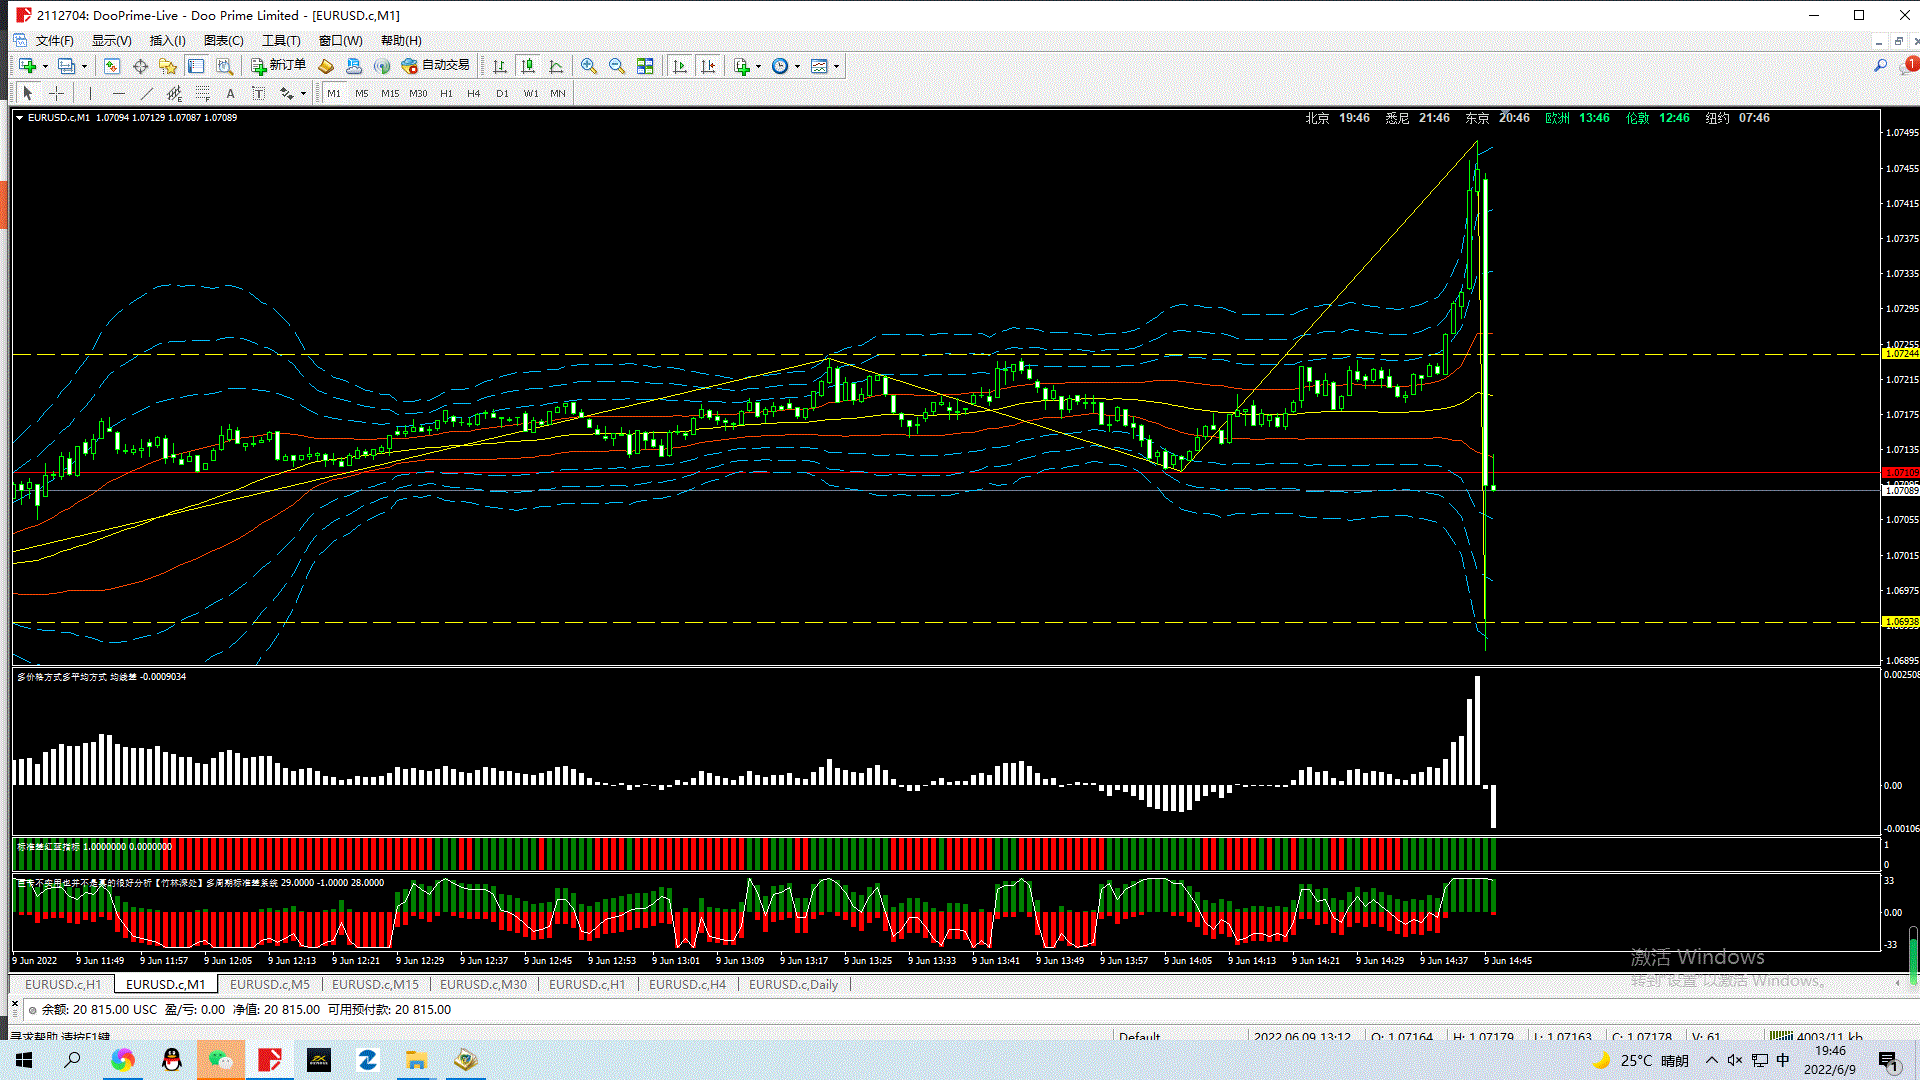Click the Zoom Out magnifier icon

(x=617, y=66)
